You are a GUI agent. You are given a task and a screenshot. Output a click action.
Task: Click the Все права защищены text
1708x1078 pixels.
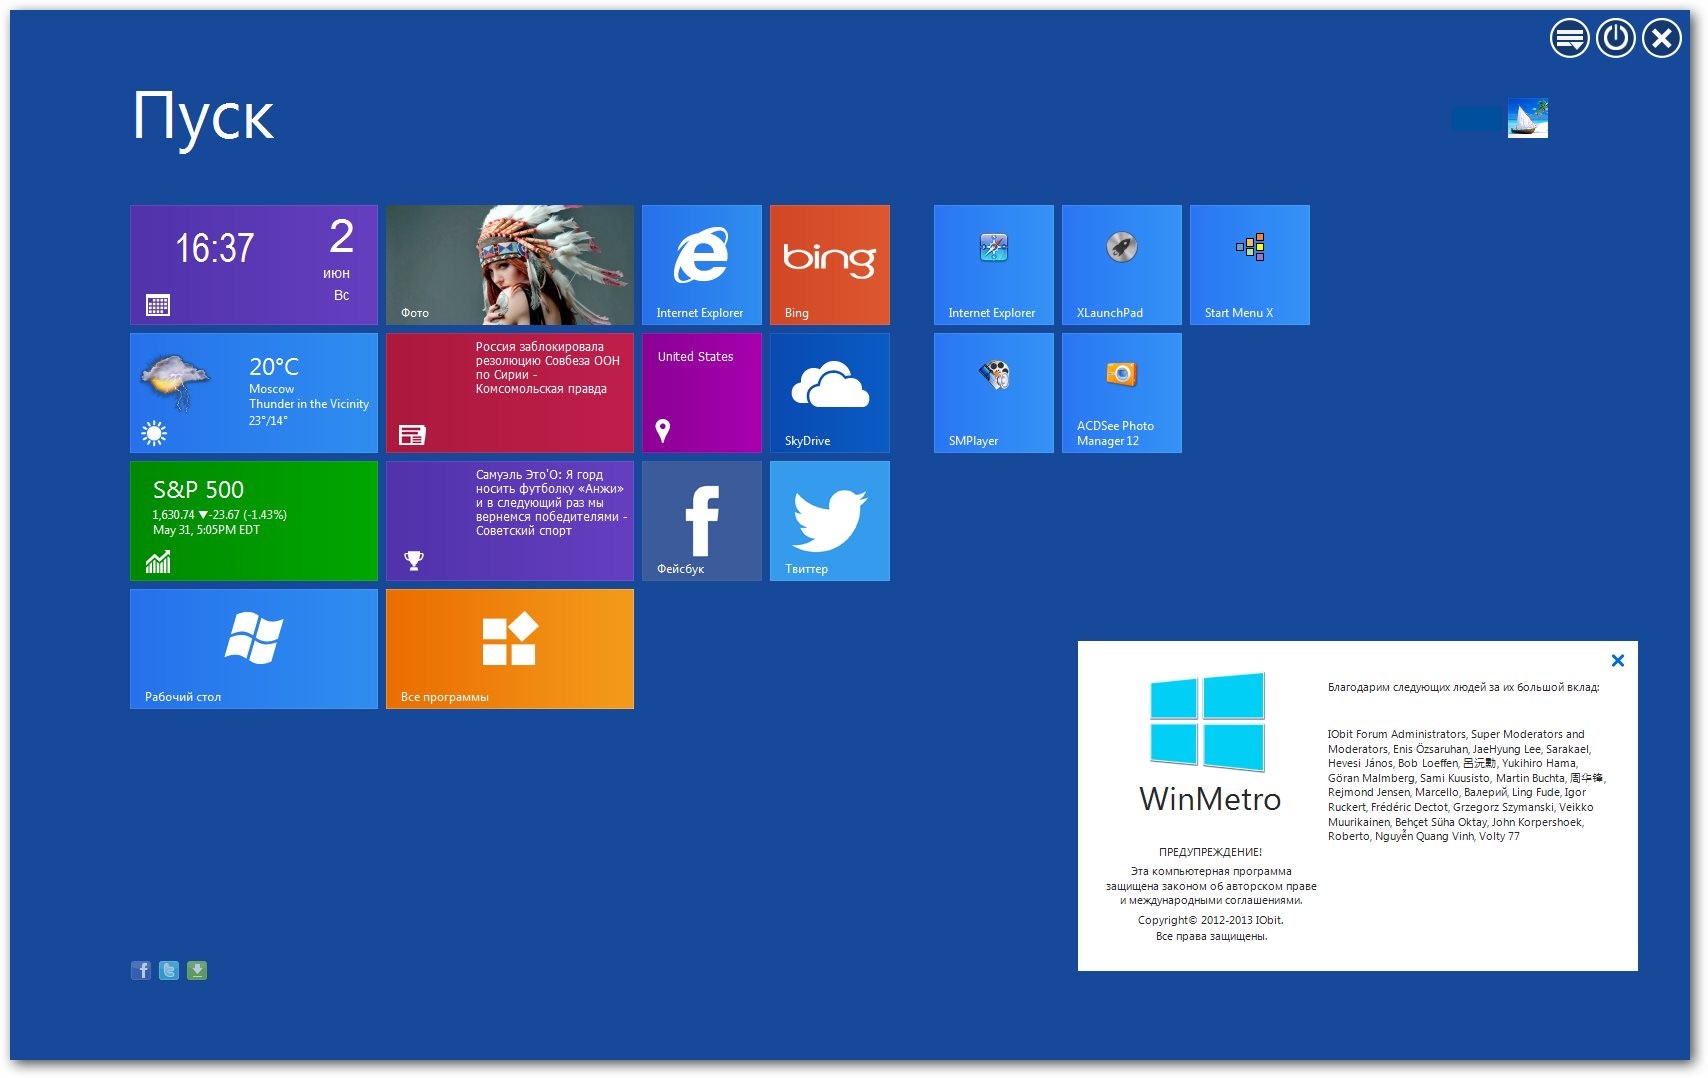point(1211,937)
